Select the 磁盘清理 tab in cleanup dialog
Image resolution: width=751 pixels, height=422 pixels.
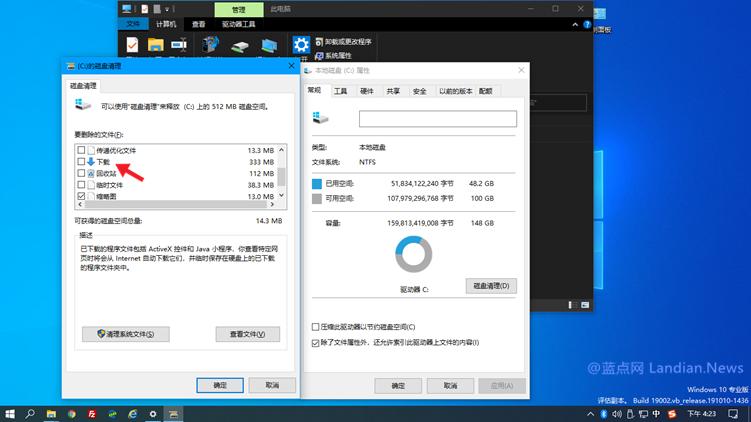point(83,86)
